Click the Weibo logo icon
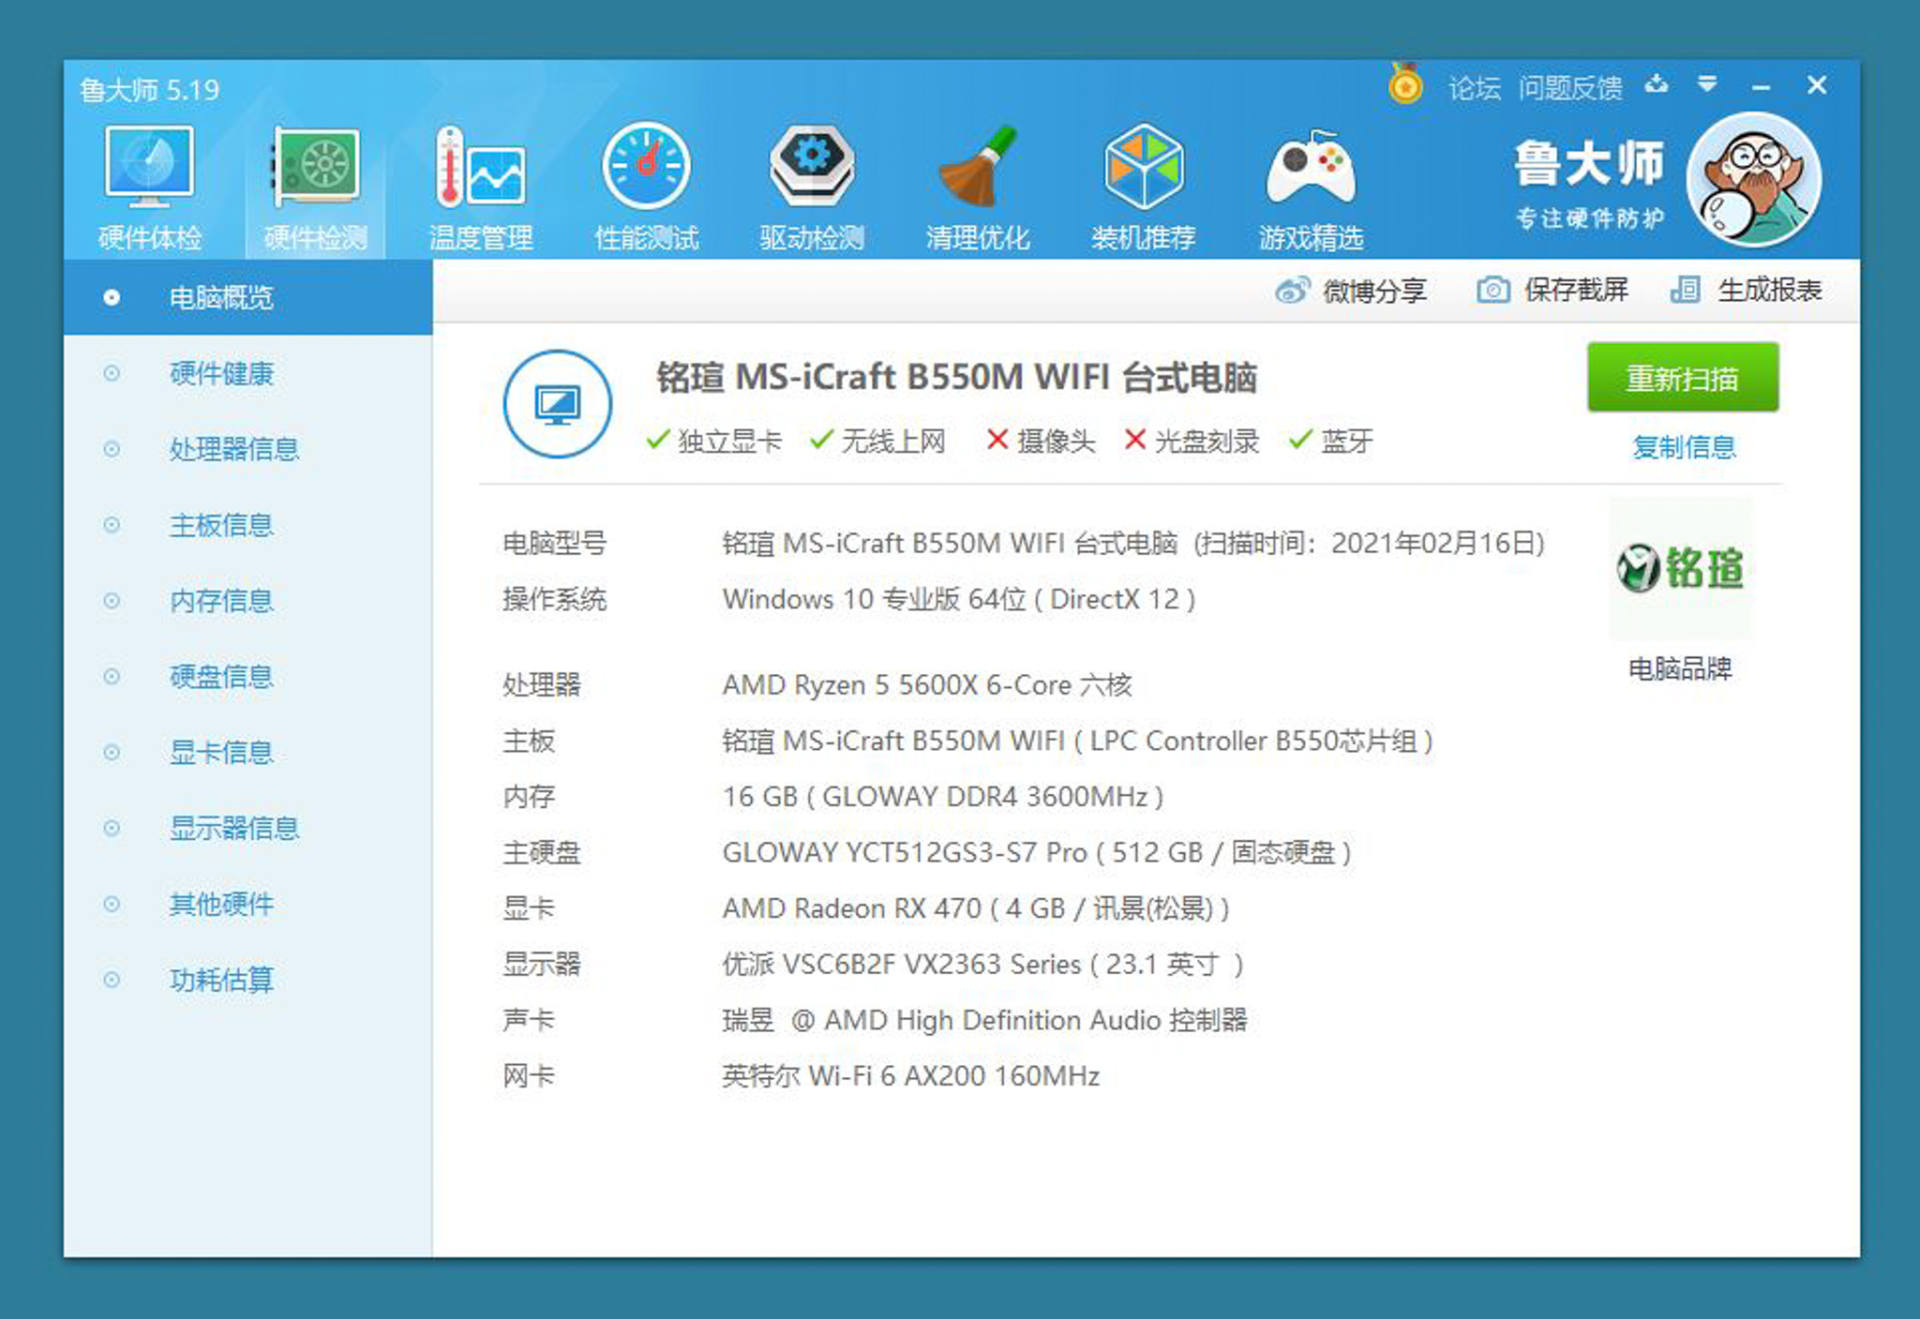 pos(1291,291)
